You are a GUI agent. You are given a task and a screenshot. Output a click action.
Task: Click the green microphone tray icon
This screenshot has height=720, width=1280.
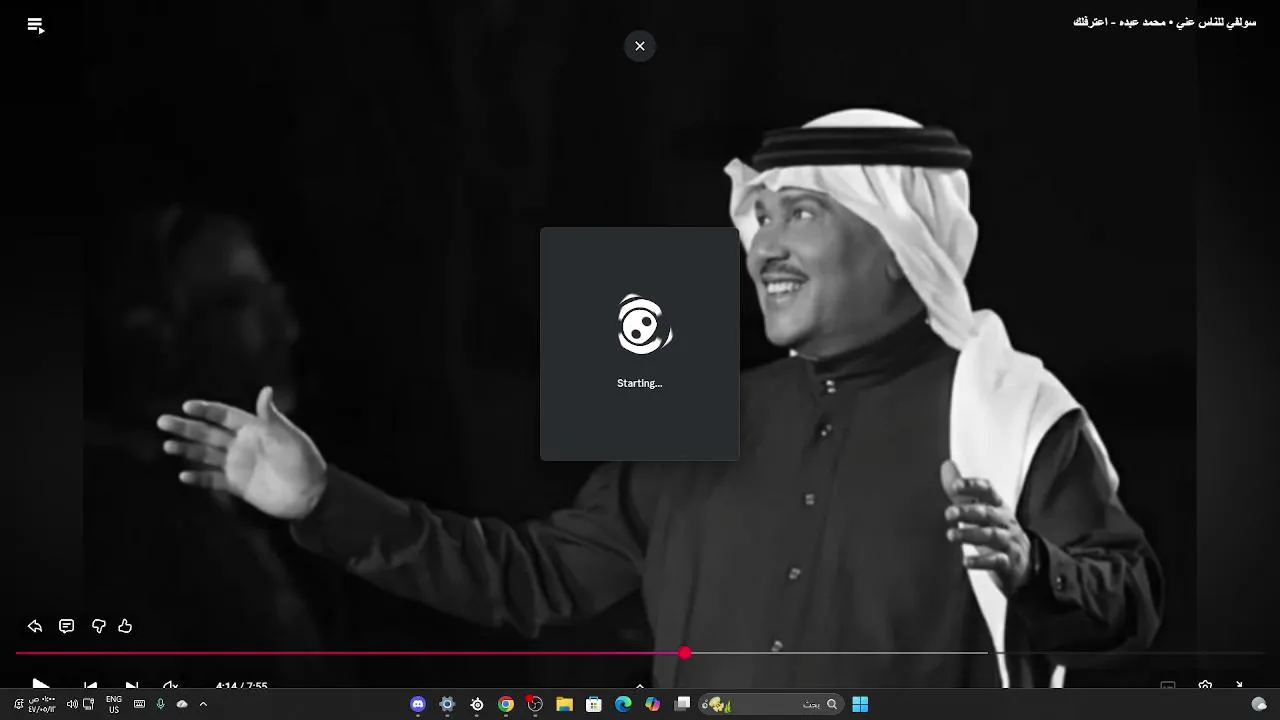160,704
